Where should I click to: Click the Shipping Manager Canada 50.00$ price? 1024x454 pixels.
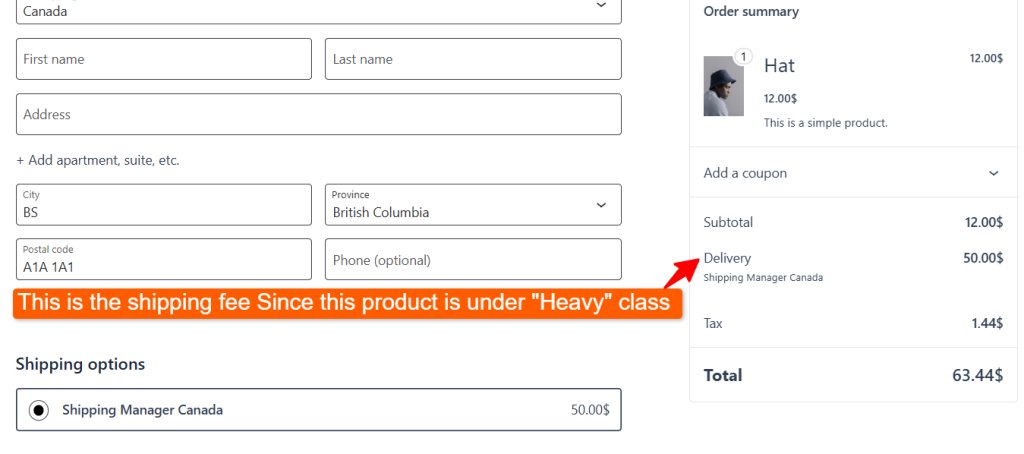pos(590,410)
